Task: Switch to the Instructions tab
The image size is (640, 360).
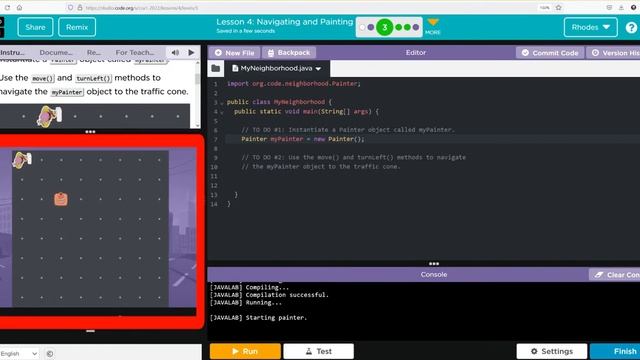Action: point(12,52)
